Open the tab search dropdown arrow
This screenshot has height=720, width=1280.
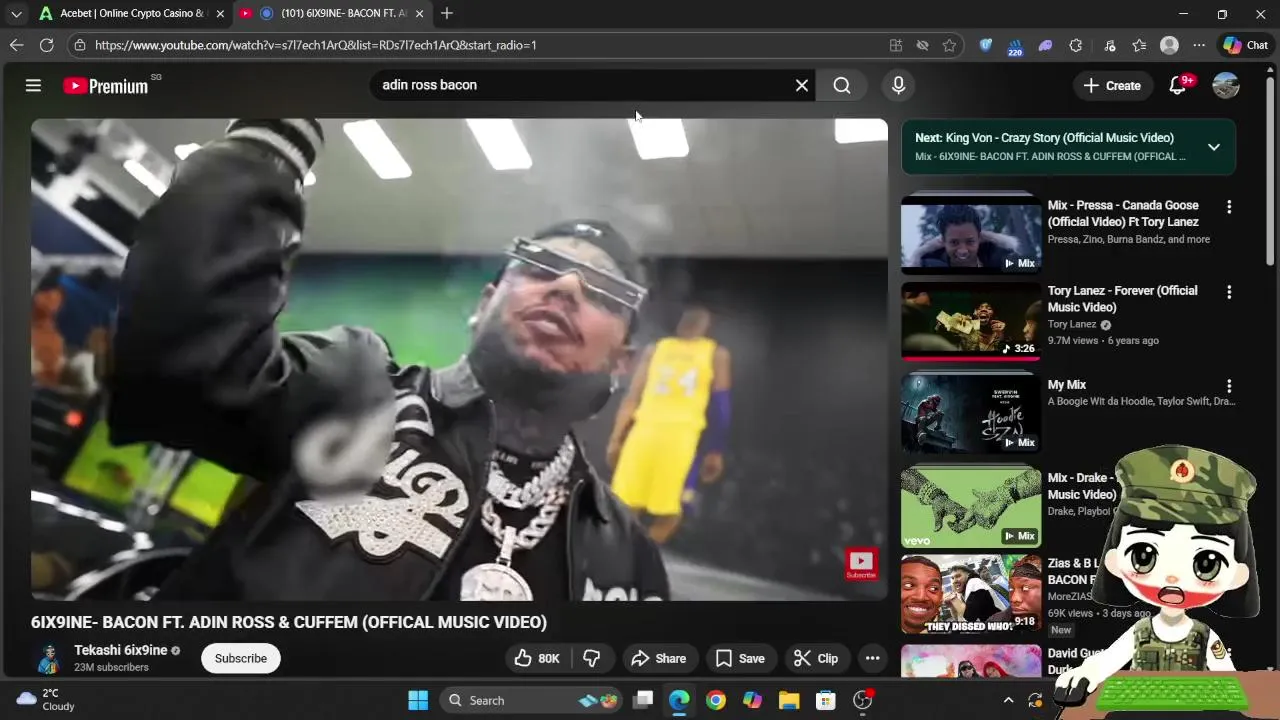16,14
